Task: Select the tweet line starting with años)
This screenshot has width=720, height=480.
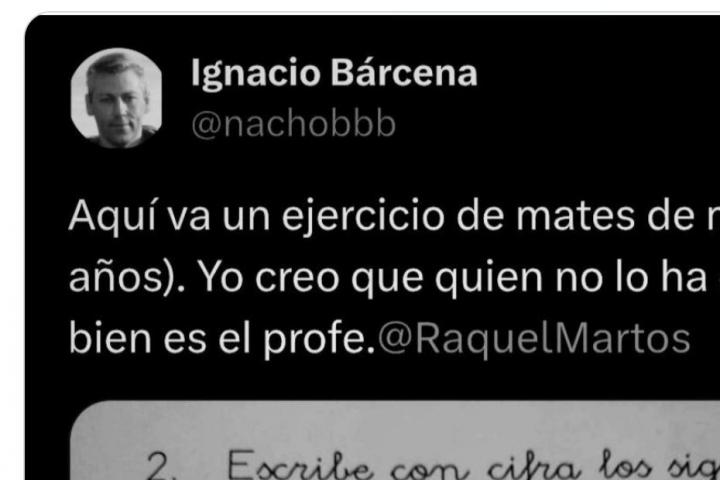Action: pyautogui.click(x=394, y=278)
